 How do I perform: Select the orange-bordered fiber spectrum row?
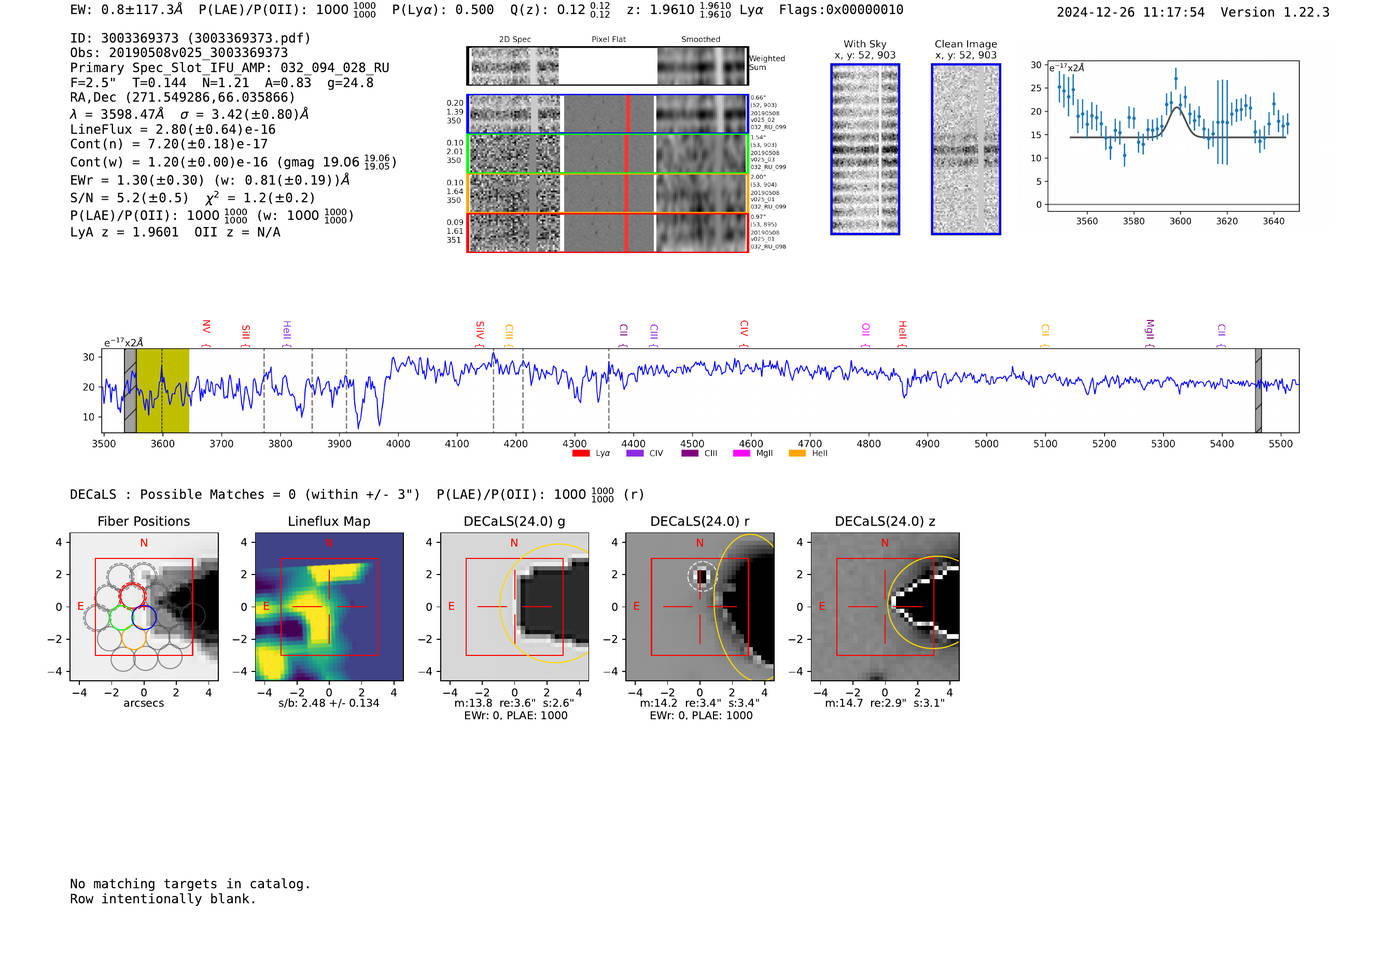tap(608, 193)
